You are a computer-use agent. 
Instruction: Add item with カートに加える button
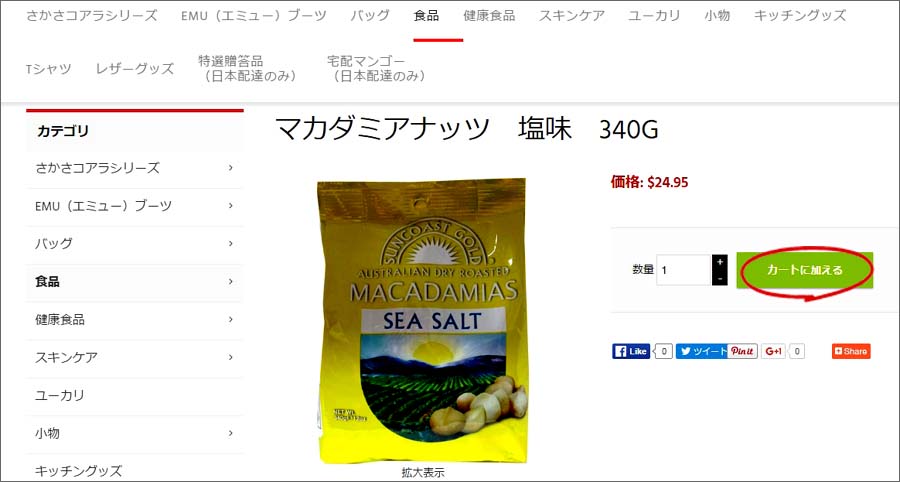click(805, 270)
